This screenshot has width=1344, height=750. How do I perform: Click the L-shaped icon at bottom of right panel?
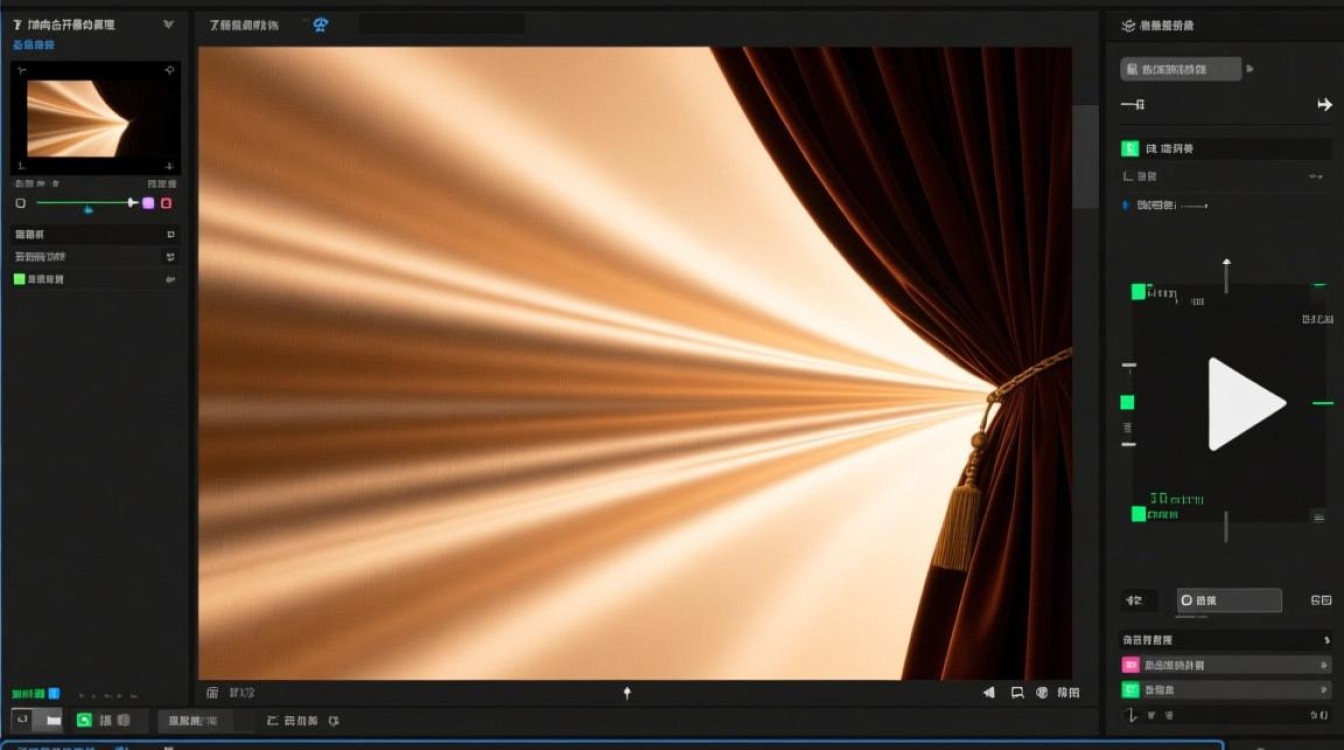pos(1131,715)
